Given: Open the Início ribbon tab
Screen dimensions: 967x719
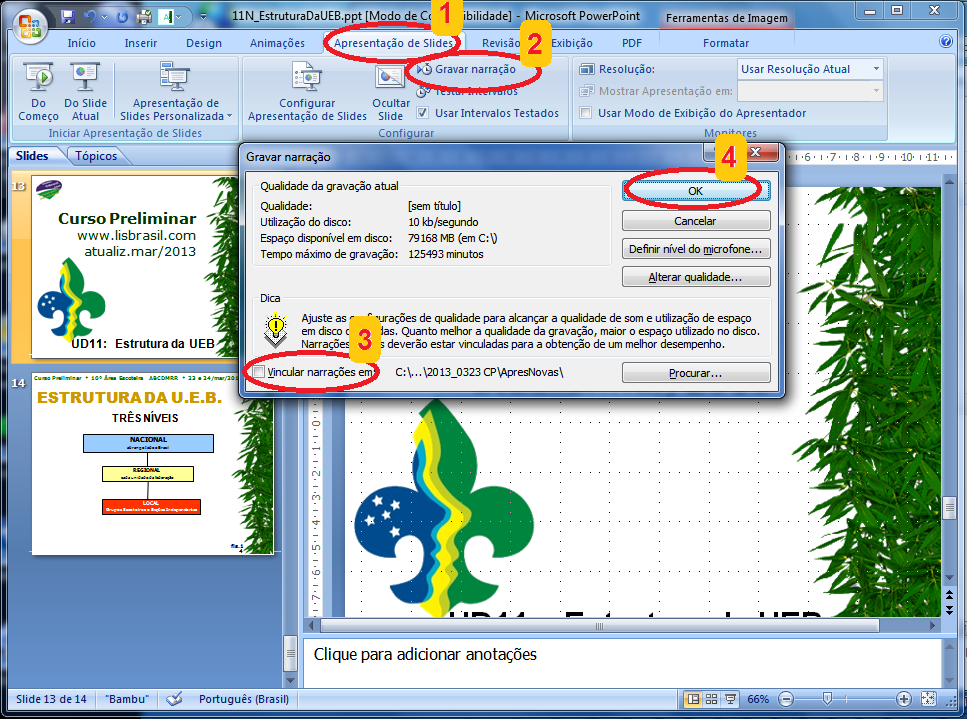Looking at the screenshot, I should pyautogui.click(x=81, y=43).
